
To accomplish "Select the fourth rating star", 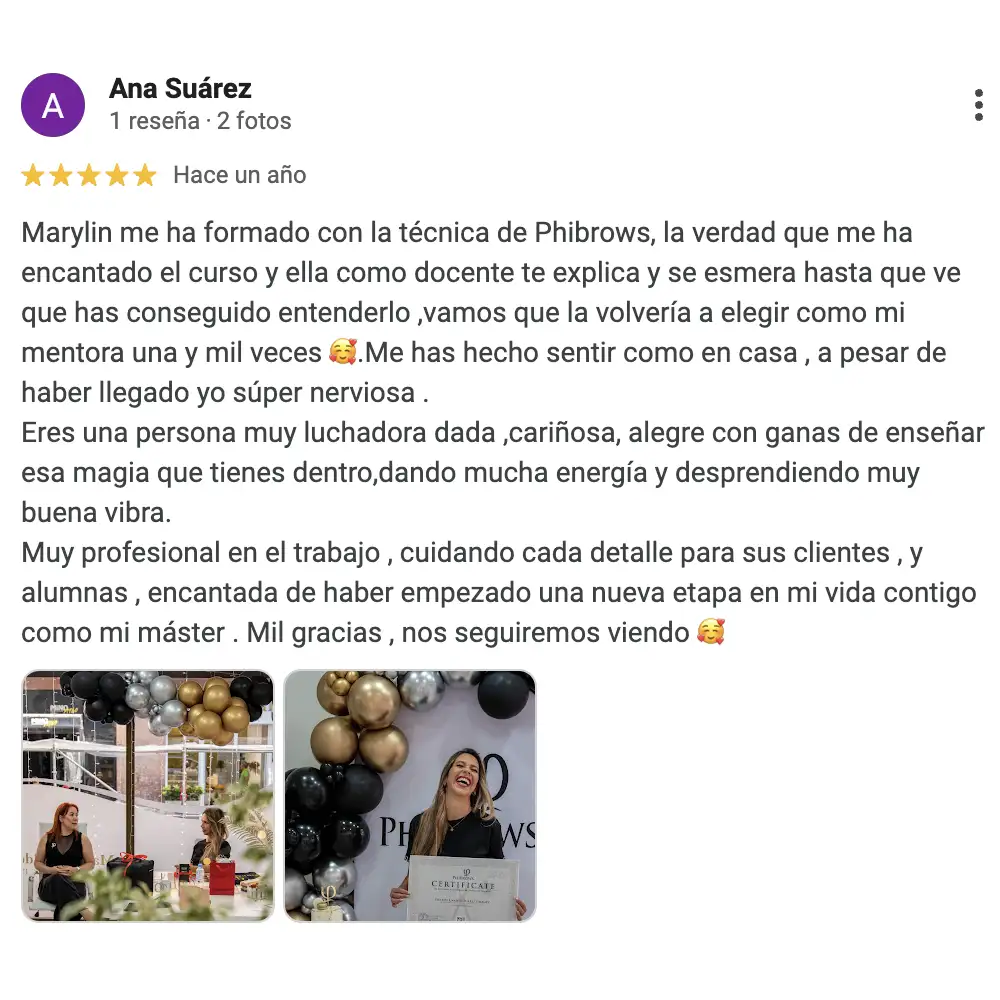I will click(x=117, y=175).
